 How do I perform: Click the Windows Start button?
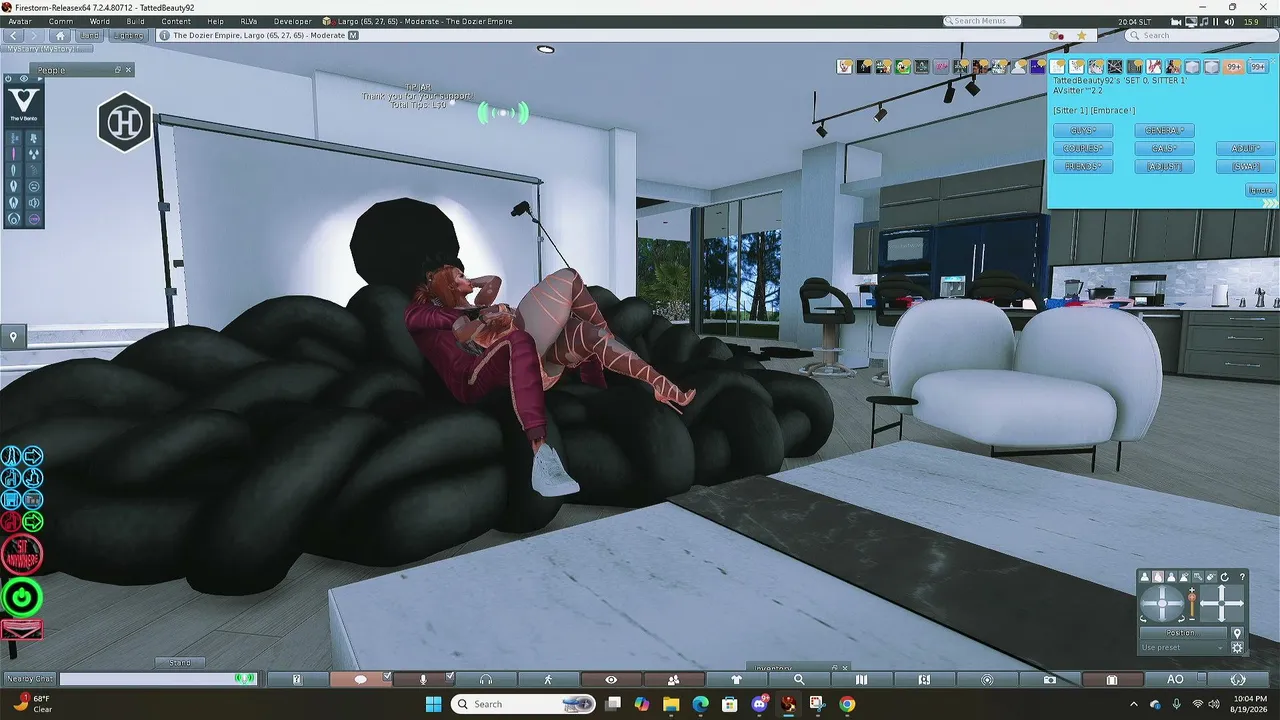433,704
